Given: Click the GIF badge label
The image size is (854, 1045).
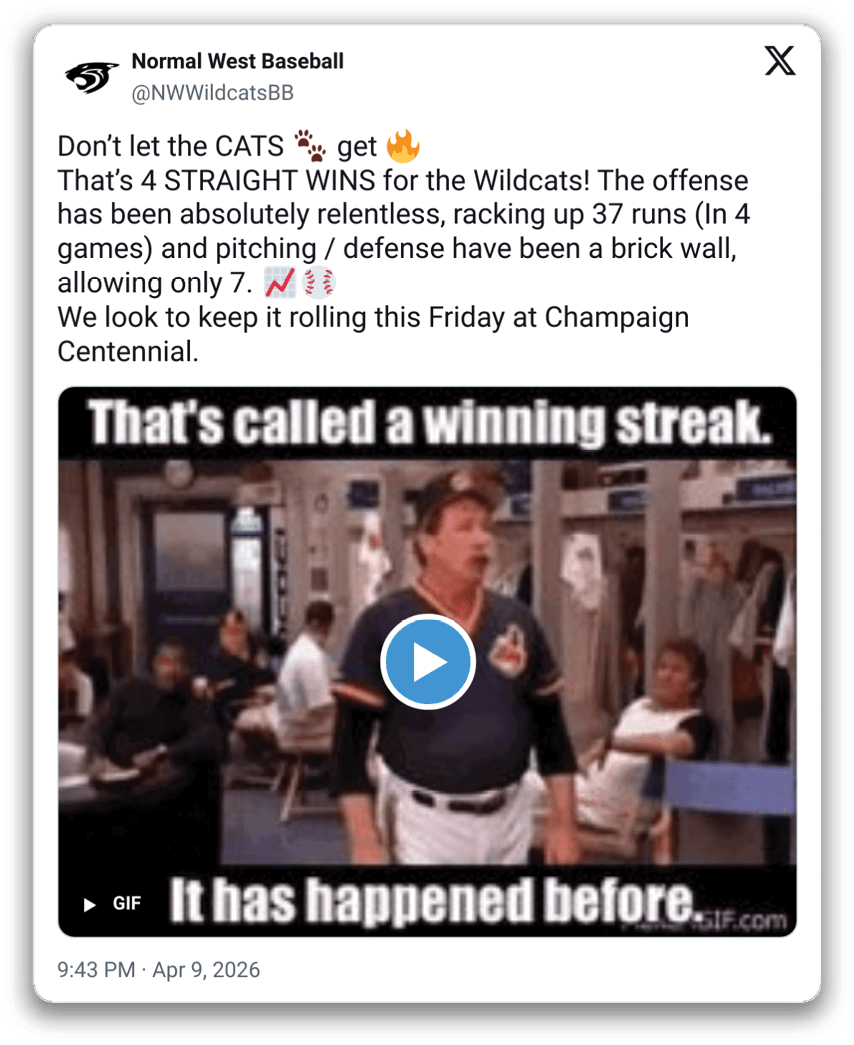Looking at the screenshot, I should click(127, 904).
